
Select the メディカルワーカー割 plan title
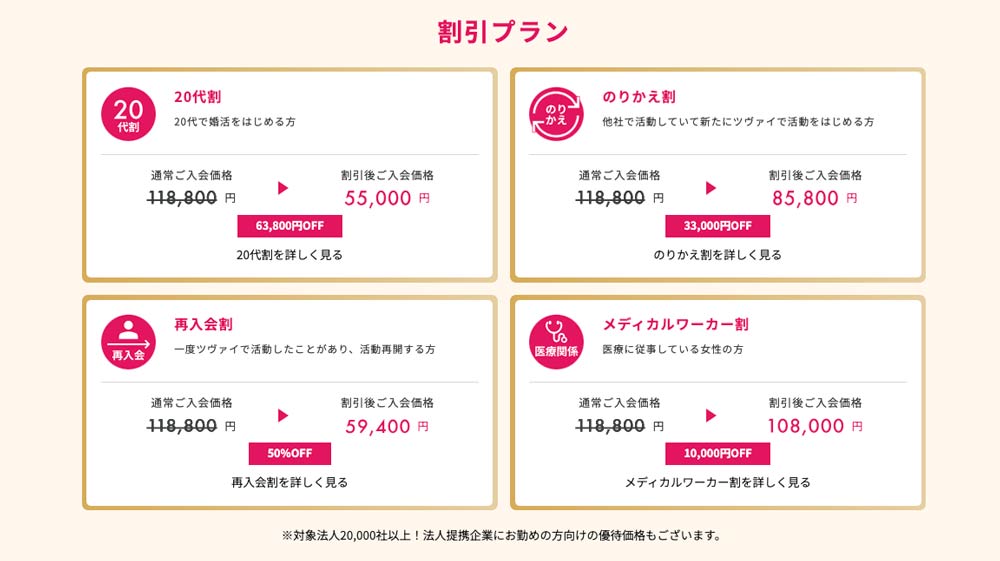(675, 324)
